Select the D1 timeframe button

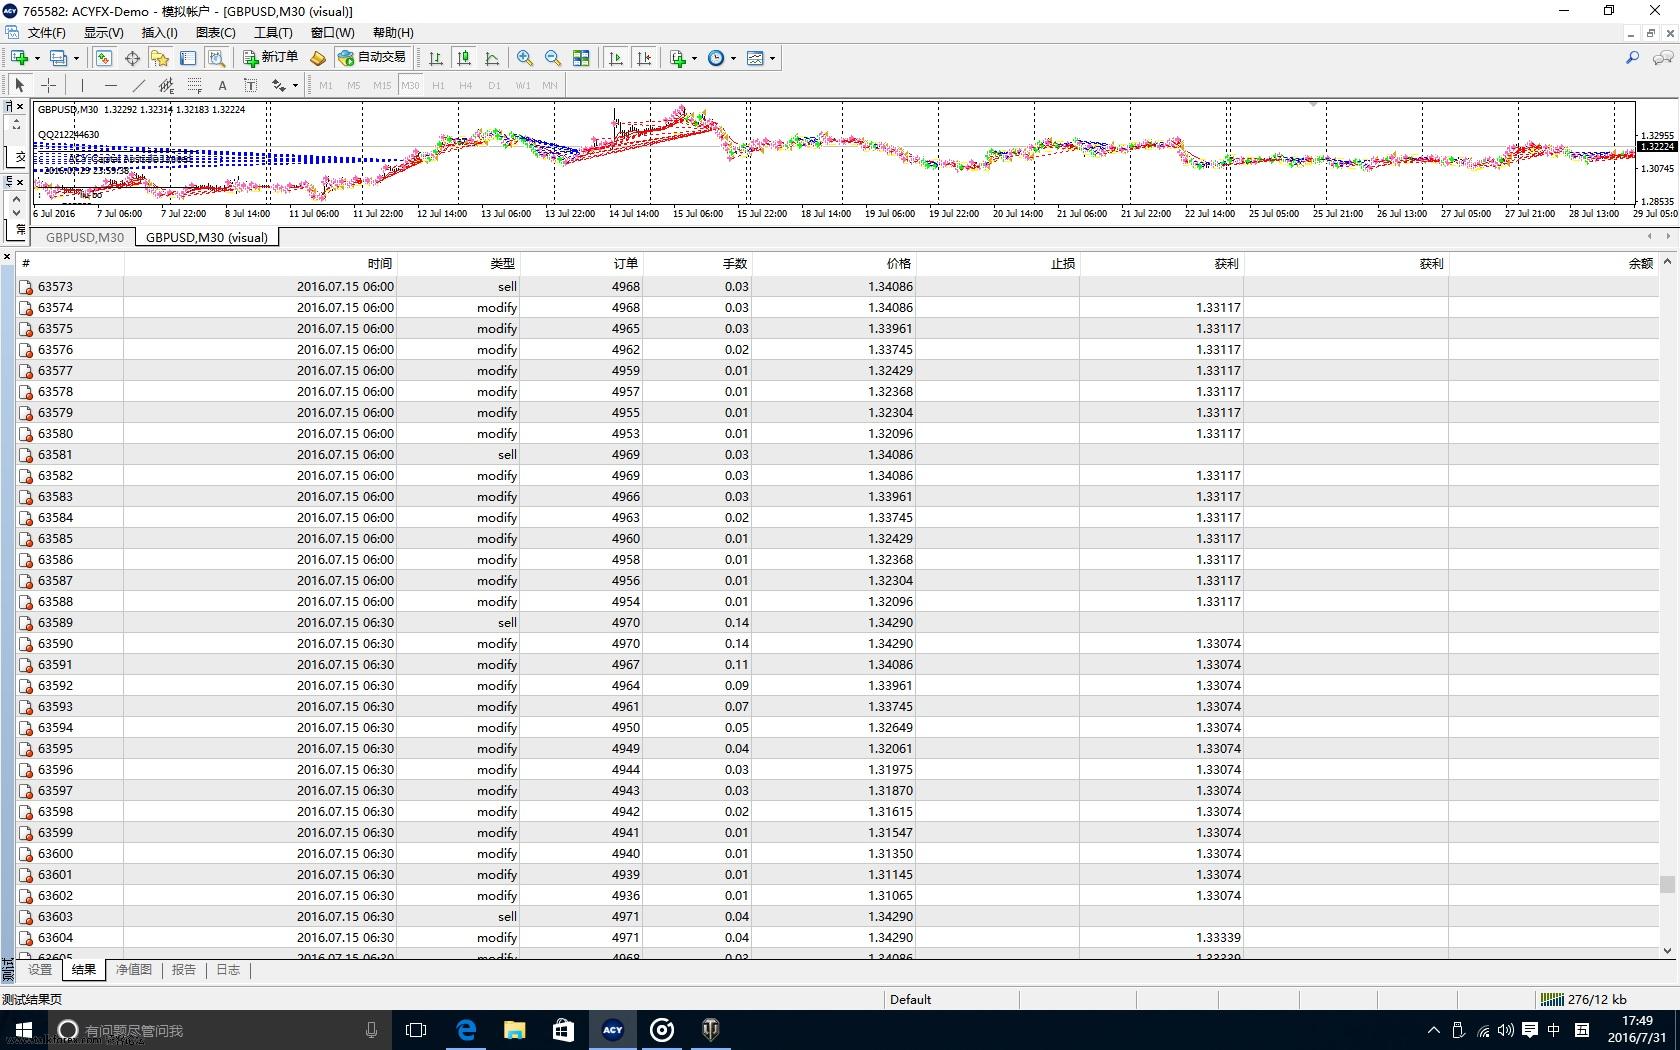tap(494, 85)
